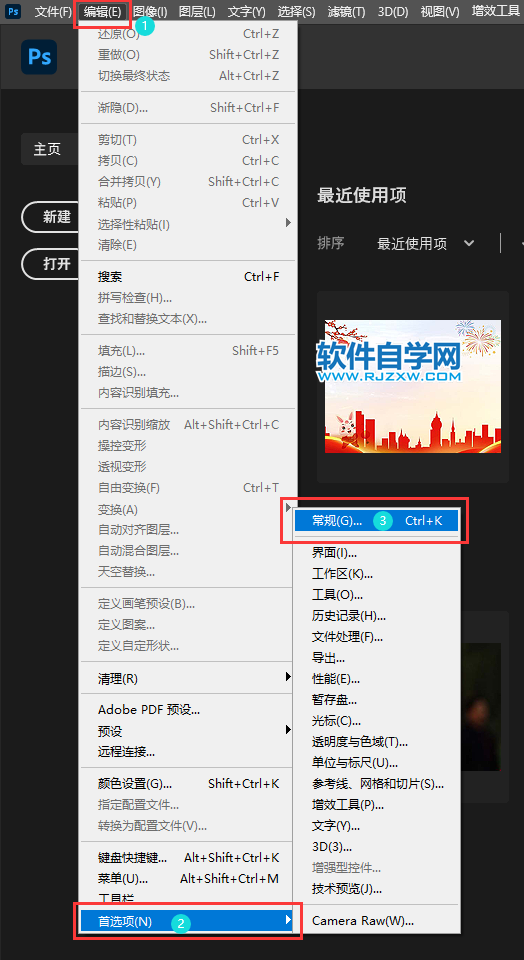
Task: Click the 新建 button
Action: coord(51,217)
